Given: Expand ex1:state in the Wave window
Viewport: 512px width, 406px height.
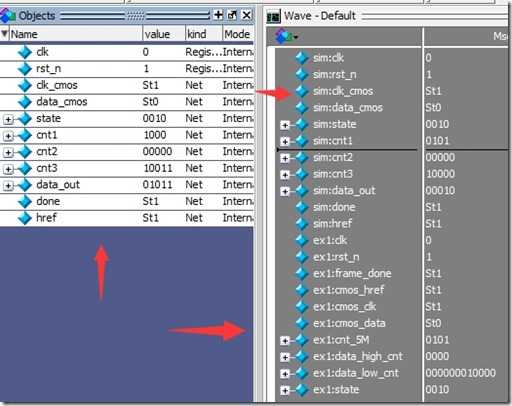Looking at the screenshot, I should (285, 390).
